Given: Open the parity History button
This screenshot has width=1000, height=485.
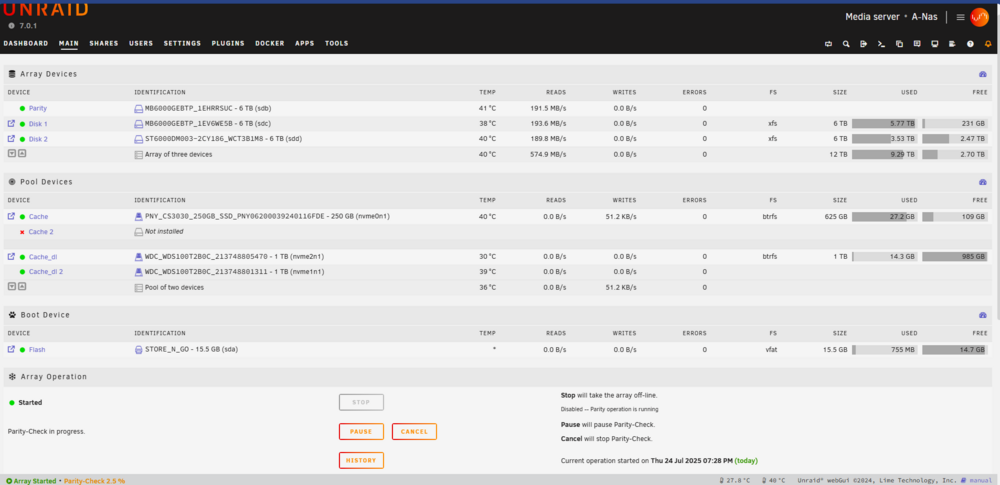Looking at the screenshot, I should pos(361,460).
